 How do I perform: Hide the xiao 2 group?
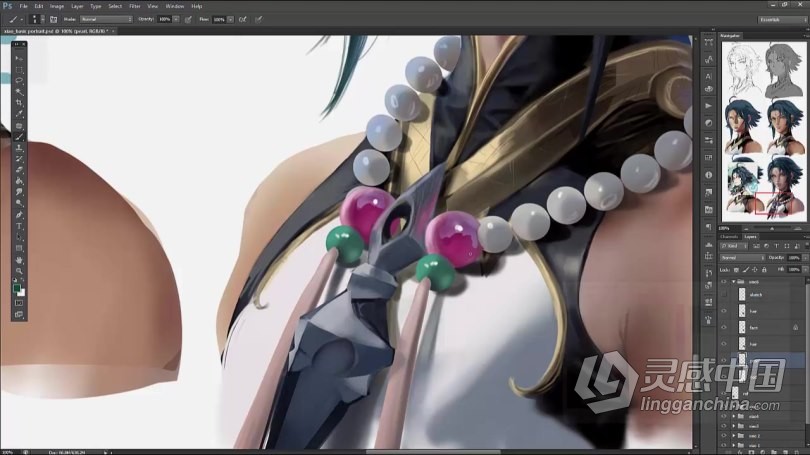tap(724, 436)
